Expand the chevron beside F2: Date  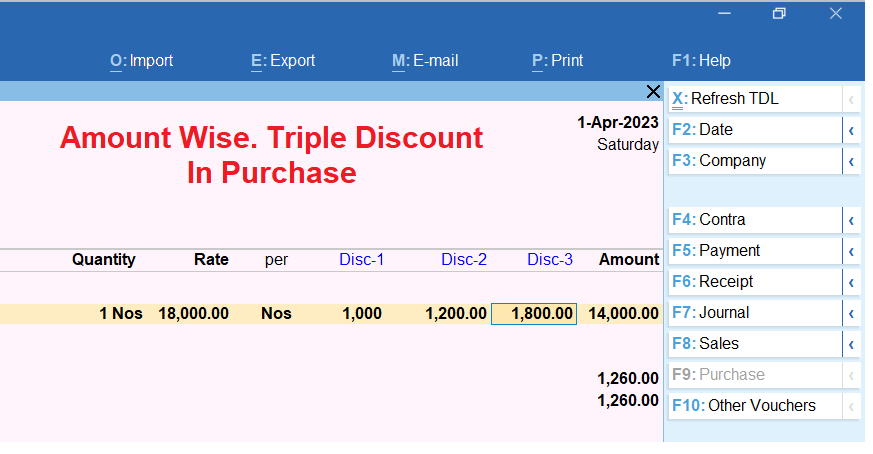pyautogui.click(x=851, y=130)
